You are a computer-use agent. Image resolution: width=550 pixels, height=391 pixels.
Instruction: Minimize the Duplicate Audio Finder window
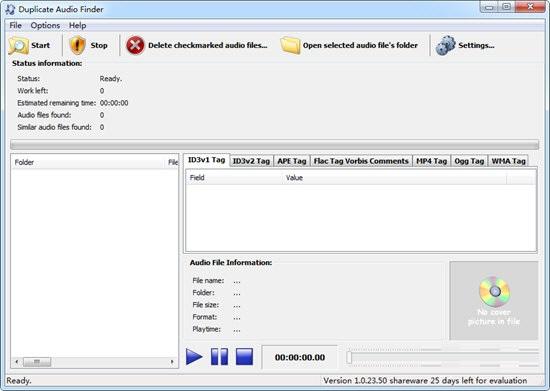pyautogui.click(x=490, y=7)
